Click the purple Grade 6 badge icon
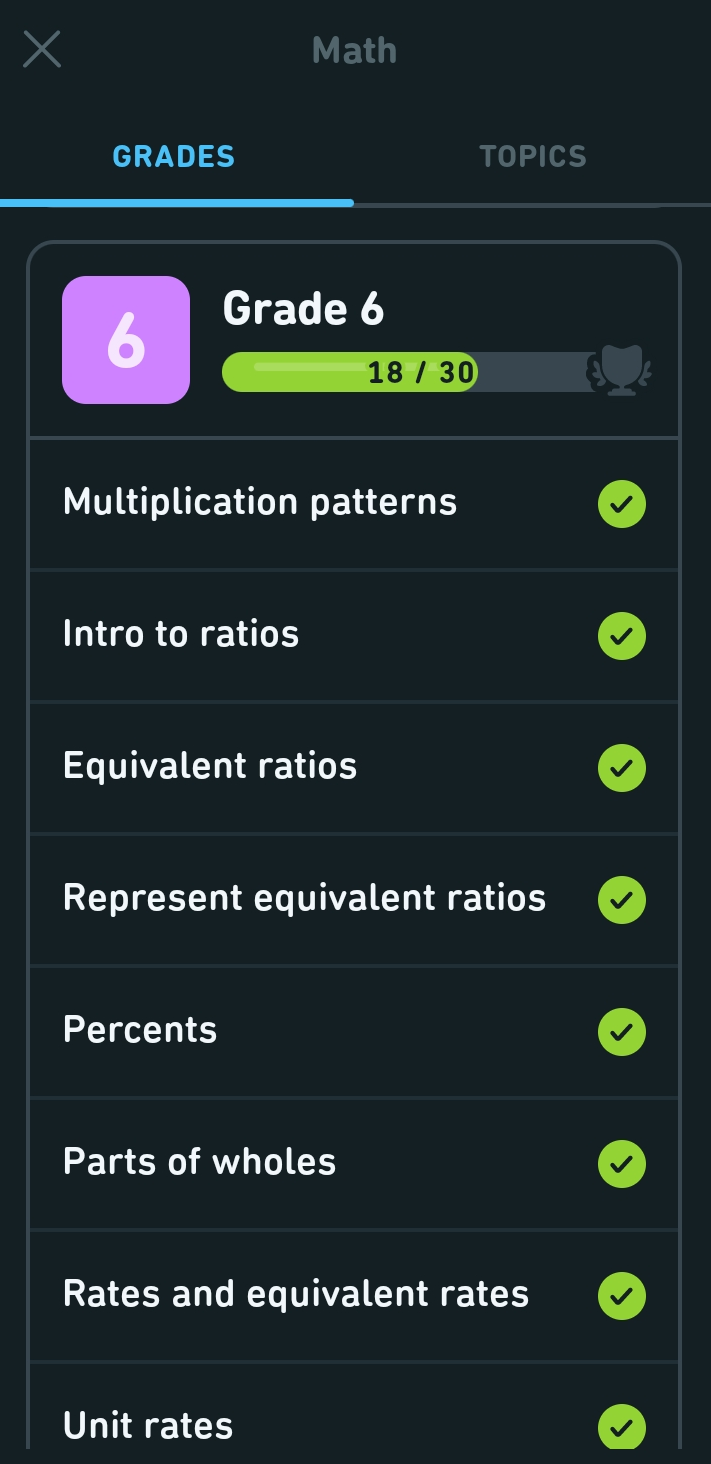This screenshot has width=711, height=1464. (125, 339)
